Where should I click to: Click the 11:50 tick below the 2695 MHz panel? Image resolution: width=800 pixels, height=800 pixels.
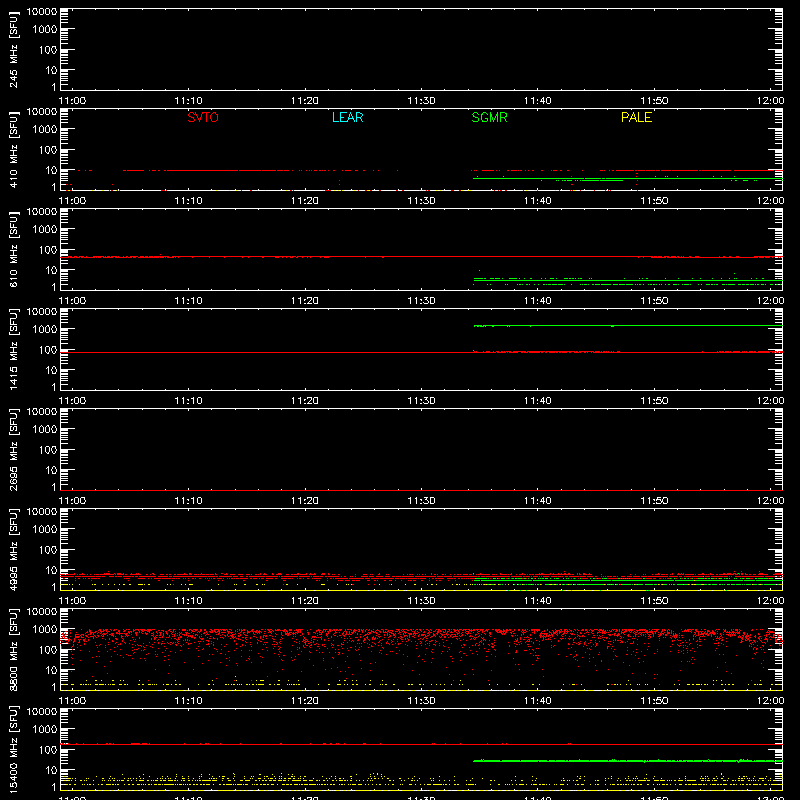654,501
